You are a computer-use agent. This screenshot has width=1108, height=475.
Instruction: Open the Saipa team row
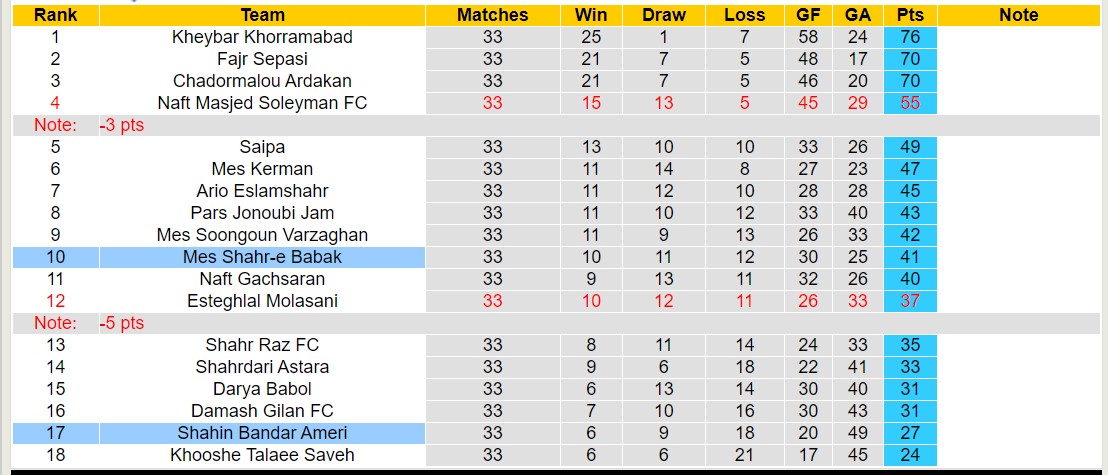(x=262, y=147)
